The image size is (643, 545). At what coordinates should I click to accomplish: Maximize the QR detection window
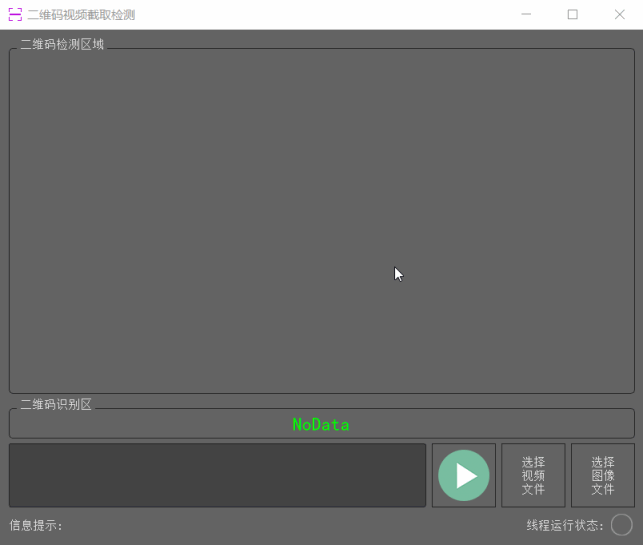click(573, 14)
